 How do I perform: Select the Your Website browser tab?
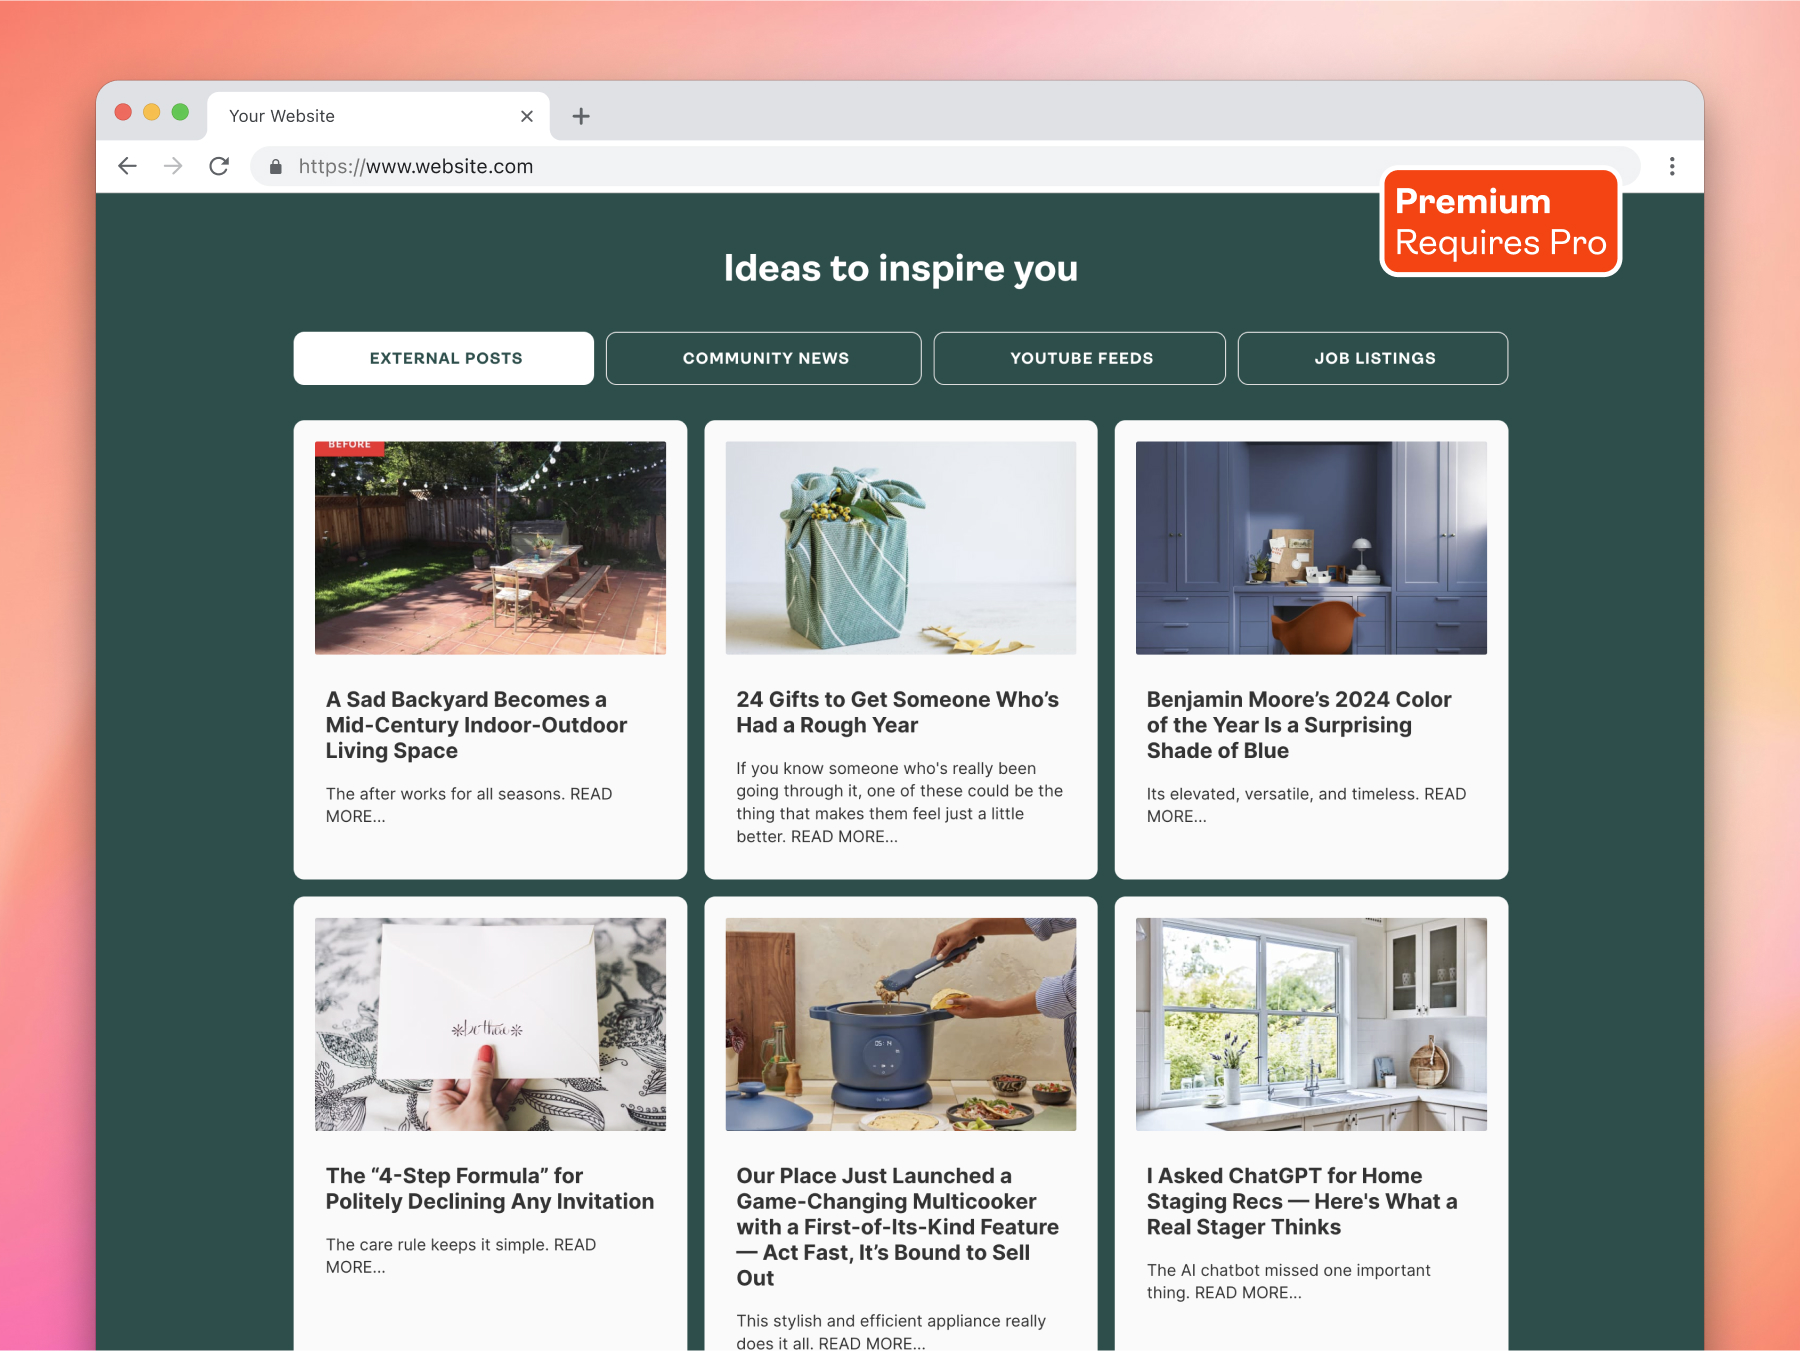pyautogui.click(x=378, y=116)
